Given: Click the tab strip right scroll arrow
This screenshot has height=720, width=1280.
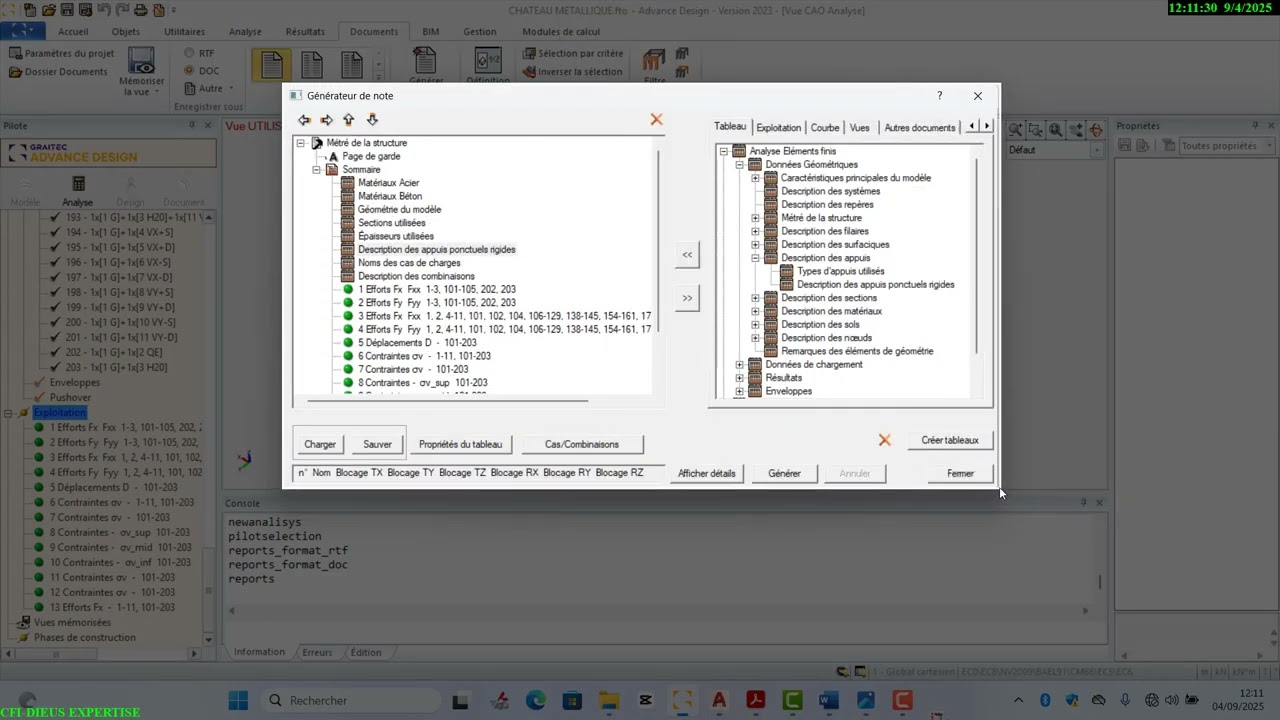Looking at the screenshot, I should point(987,126).
